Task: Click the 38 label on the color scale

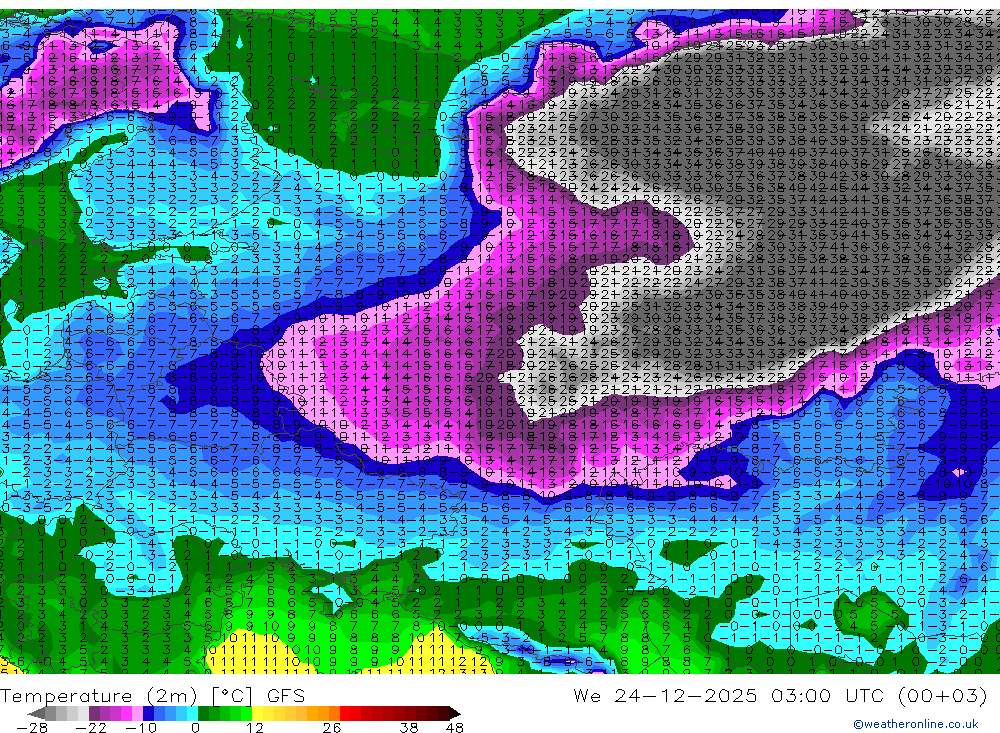Action: 409,728
